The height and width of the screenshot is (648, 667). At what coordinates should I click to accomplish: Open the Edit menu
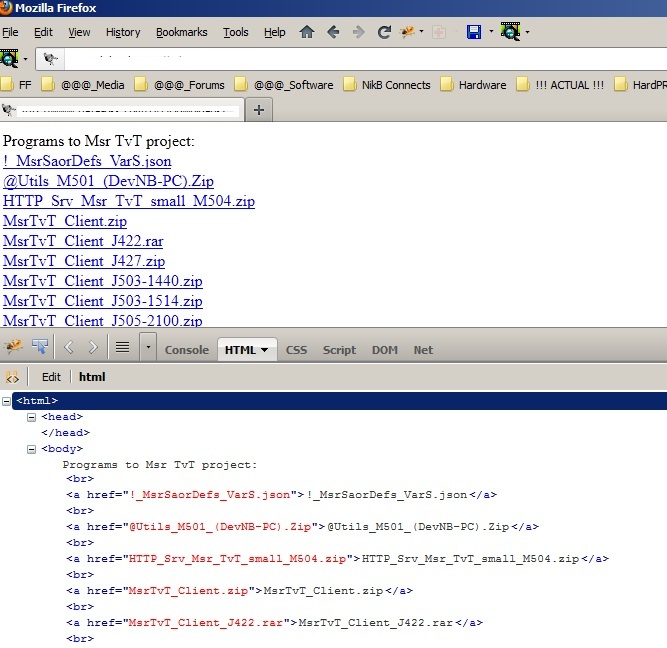point(43,32)
